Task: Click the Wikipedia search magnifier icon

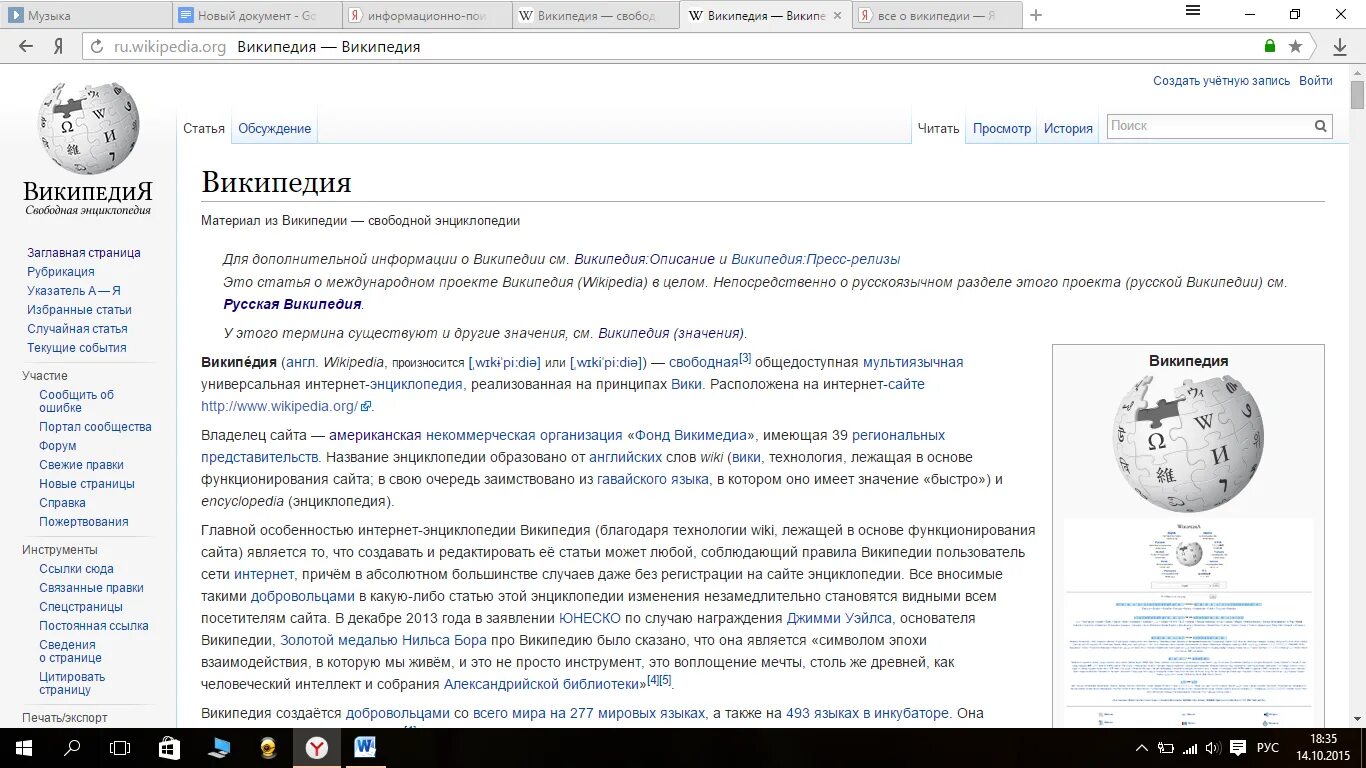Action: point(1321,126)
